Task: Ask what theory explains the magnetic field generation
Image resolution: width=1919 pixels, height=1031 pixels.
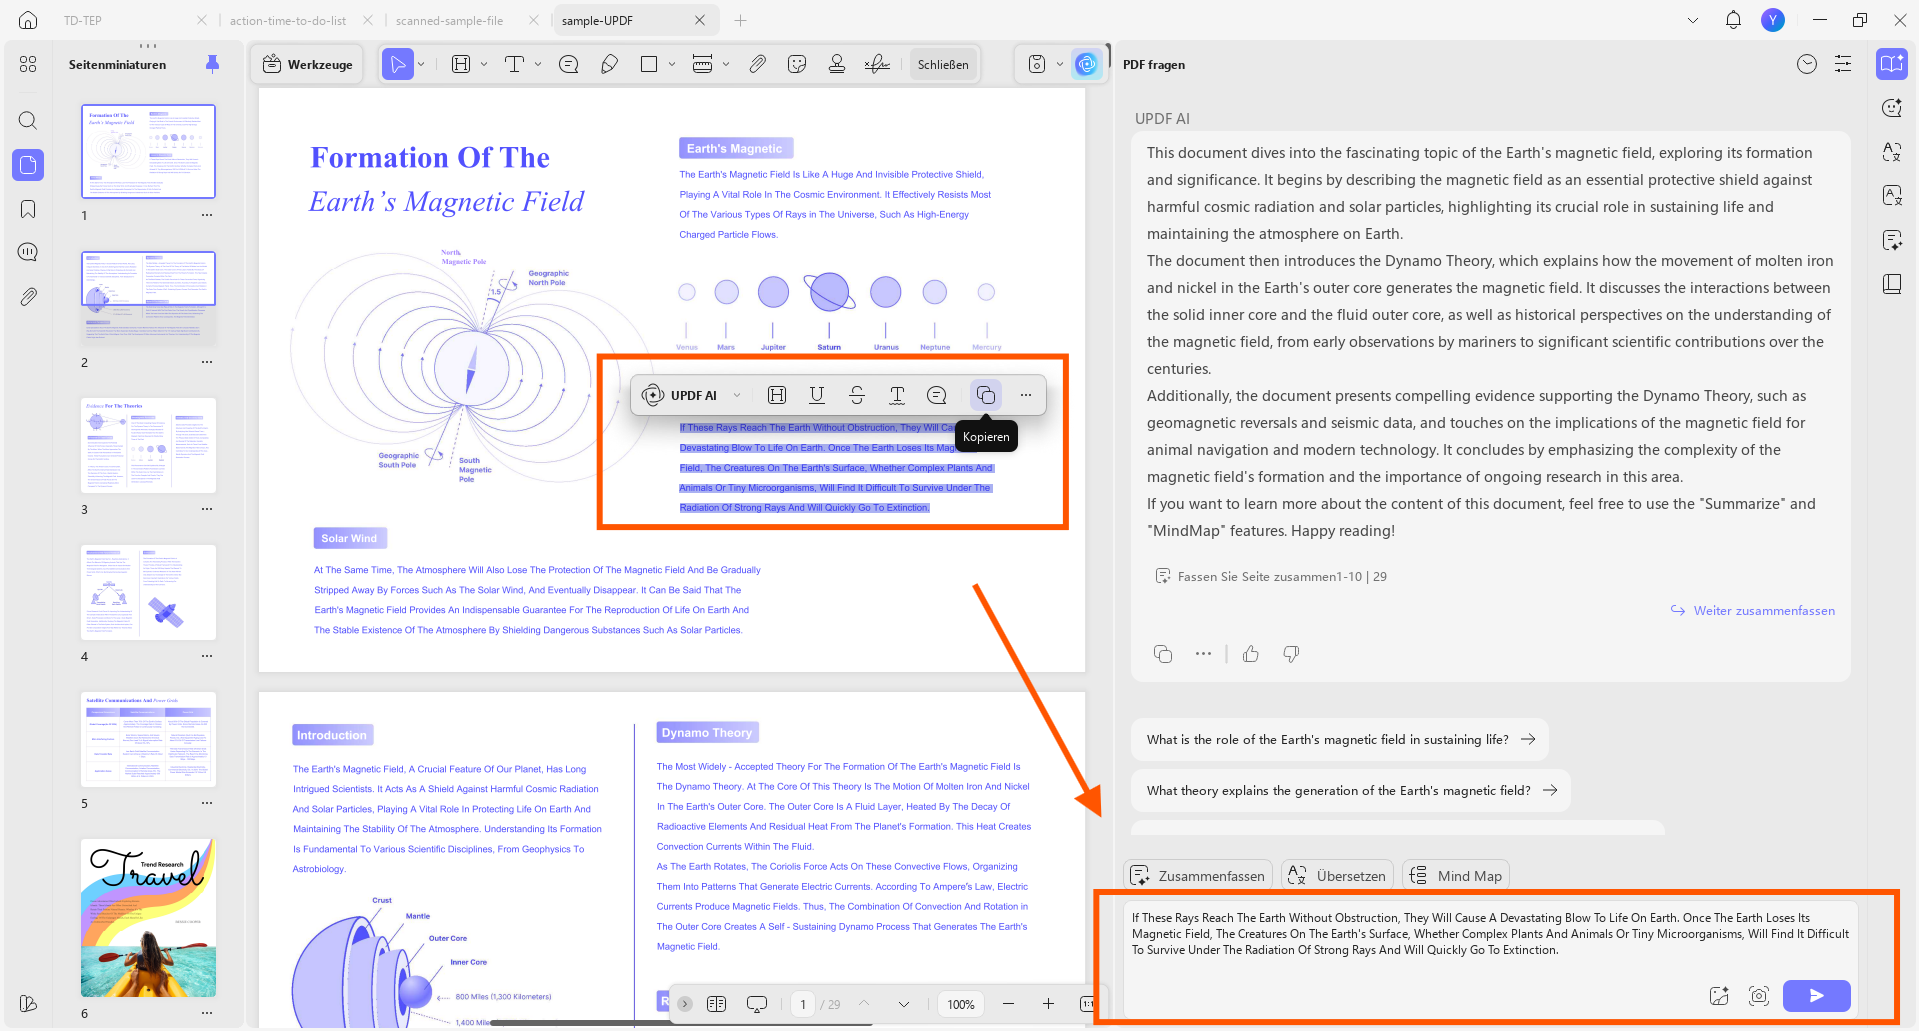Action: point(1351,790)
